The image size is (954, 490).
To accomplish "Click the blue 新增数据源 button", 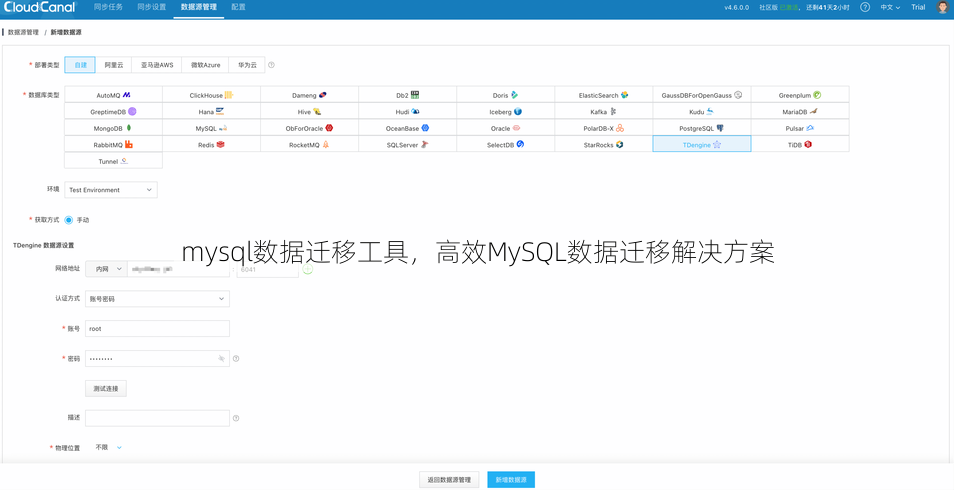I will pyautogui.click(x=511, y=480).
